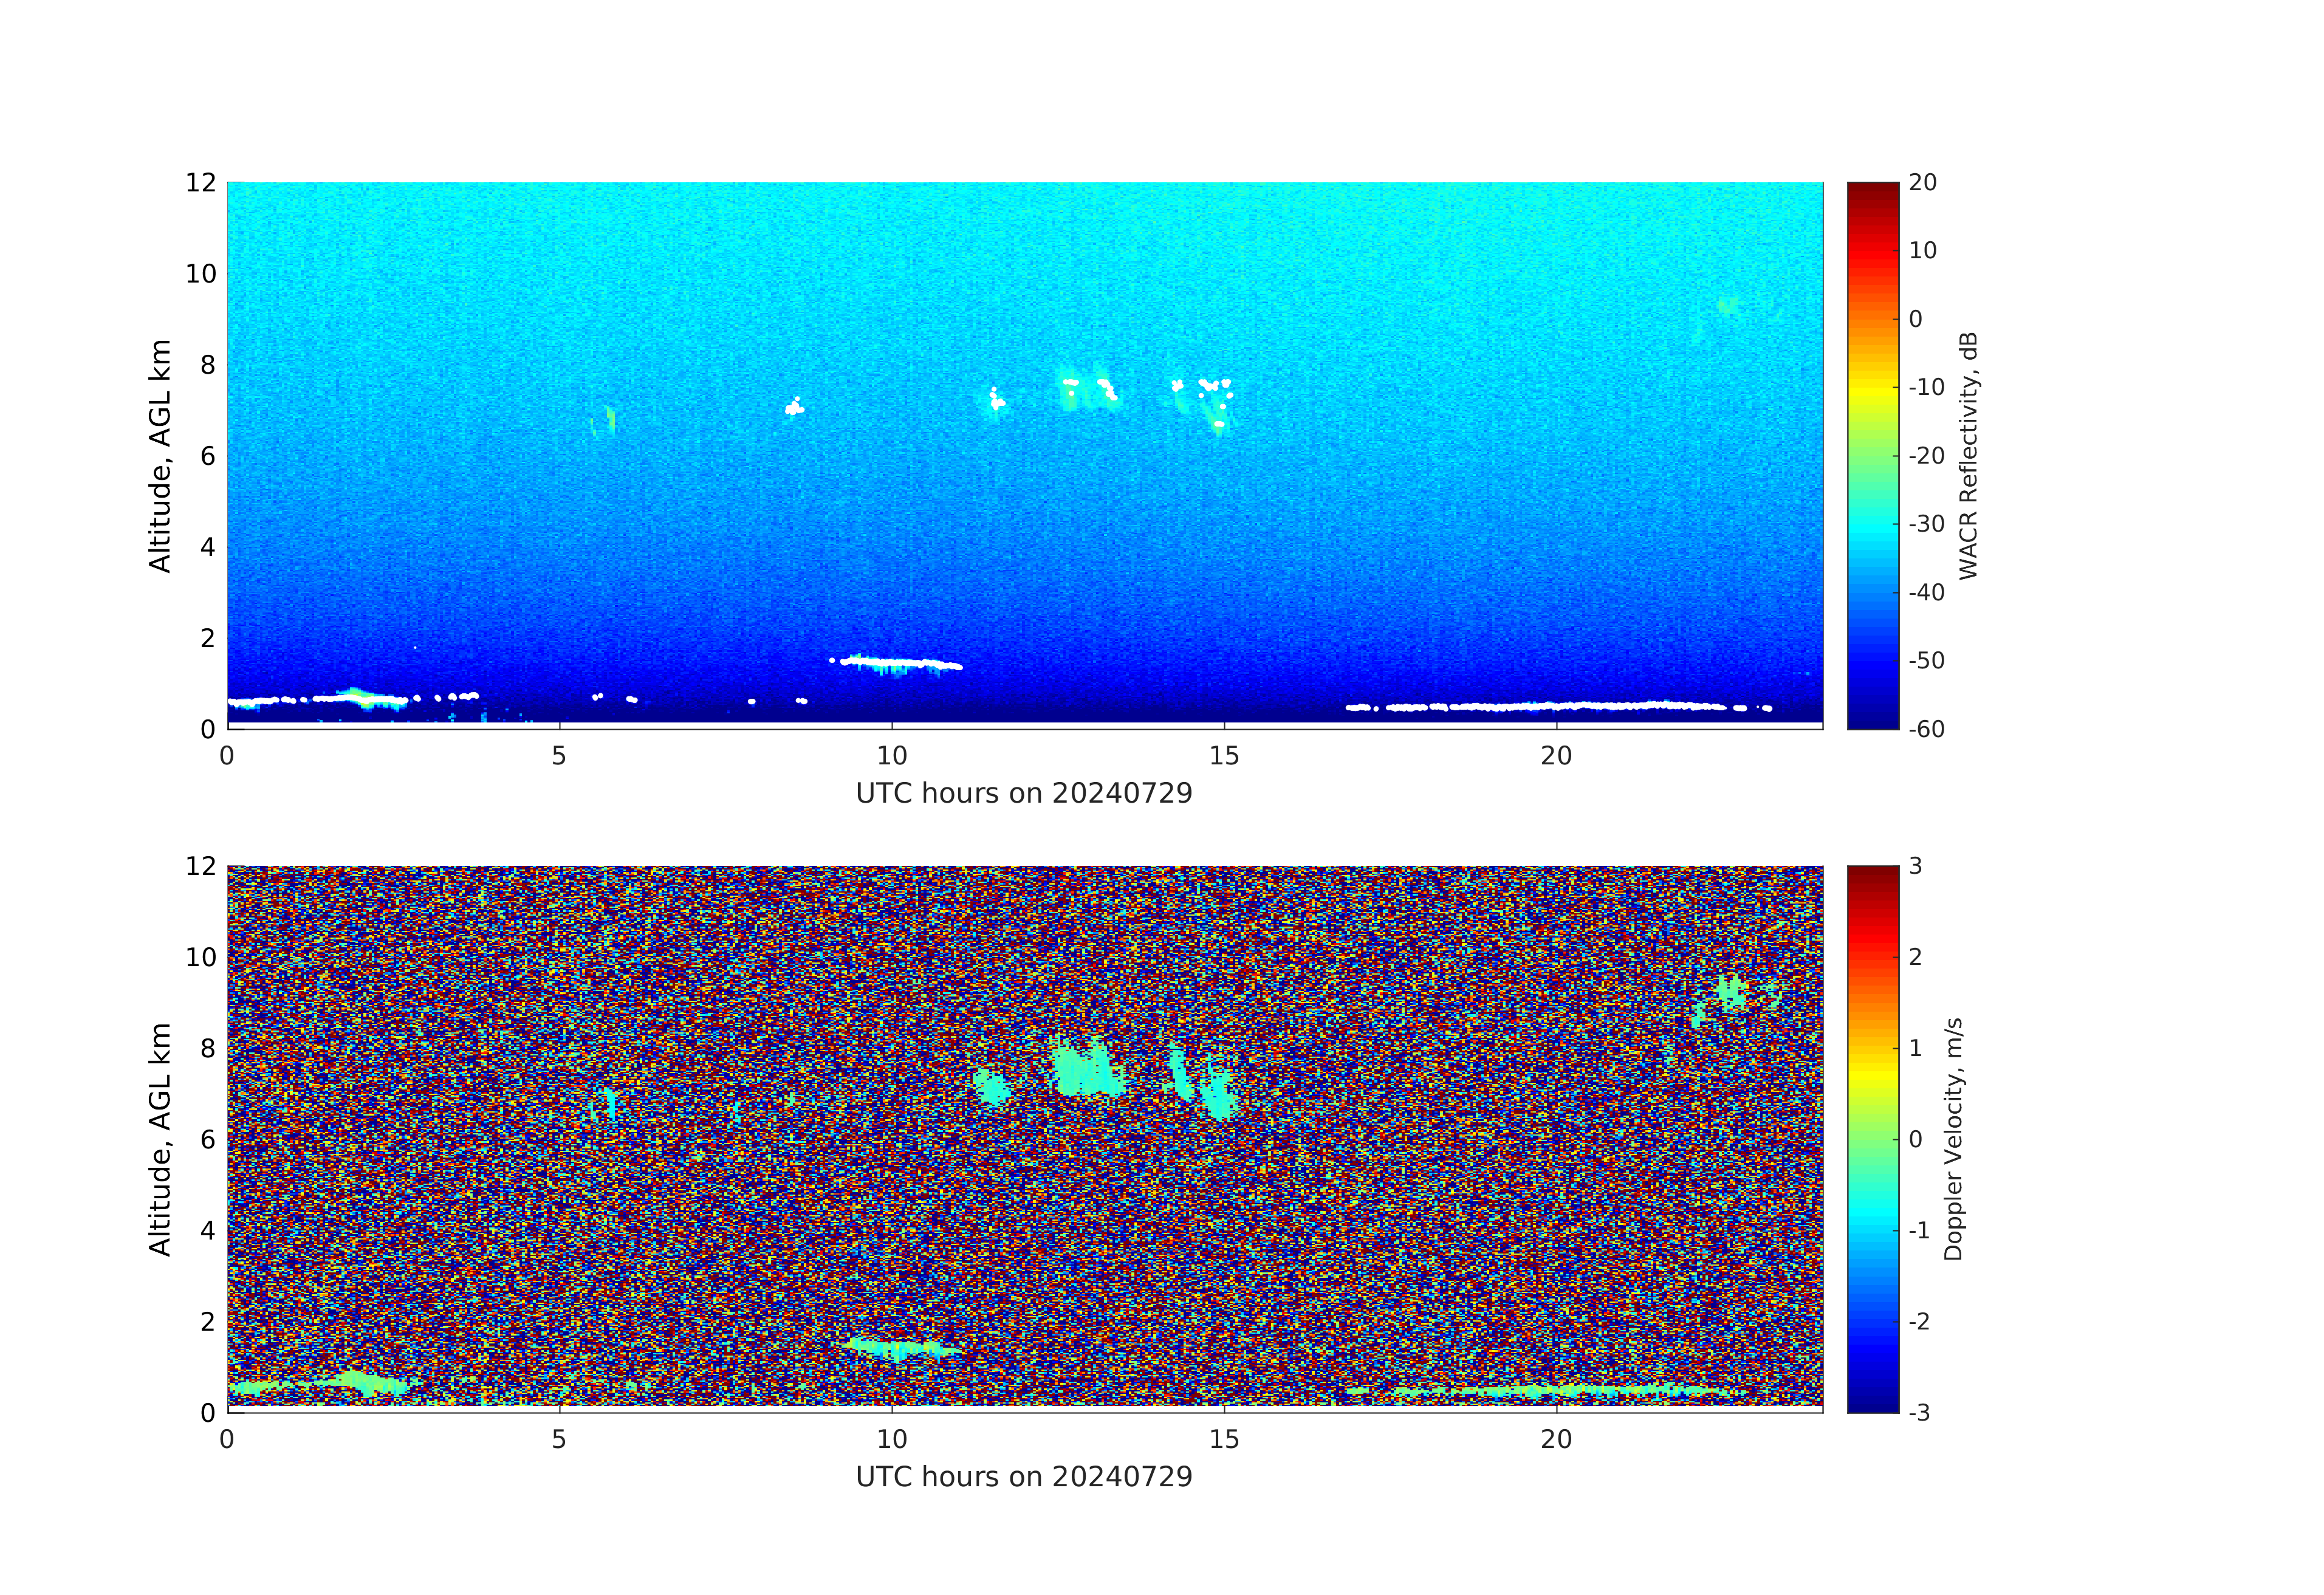Click the top plot x-axis title
The width and height of the screenshot is (2324, 1595).
coord(1024,793)
